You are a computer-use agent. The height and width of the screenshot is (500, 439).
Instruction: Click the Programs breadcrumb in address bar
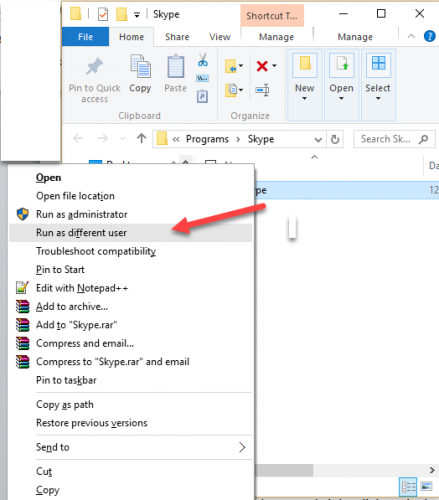click(207, 139)
